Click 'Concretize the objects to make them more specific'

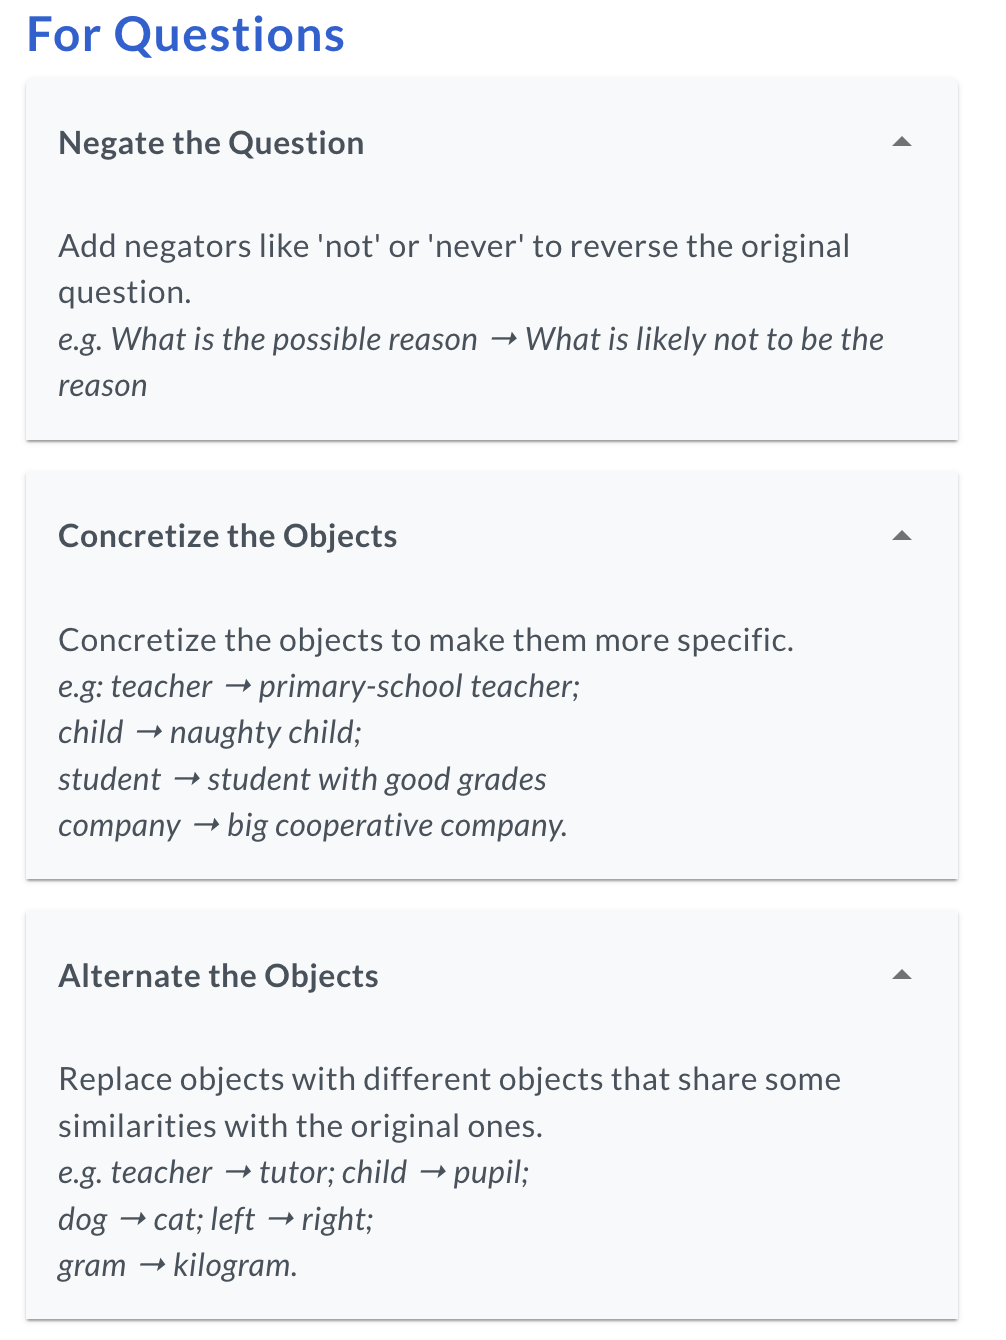tap(426, 640)
